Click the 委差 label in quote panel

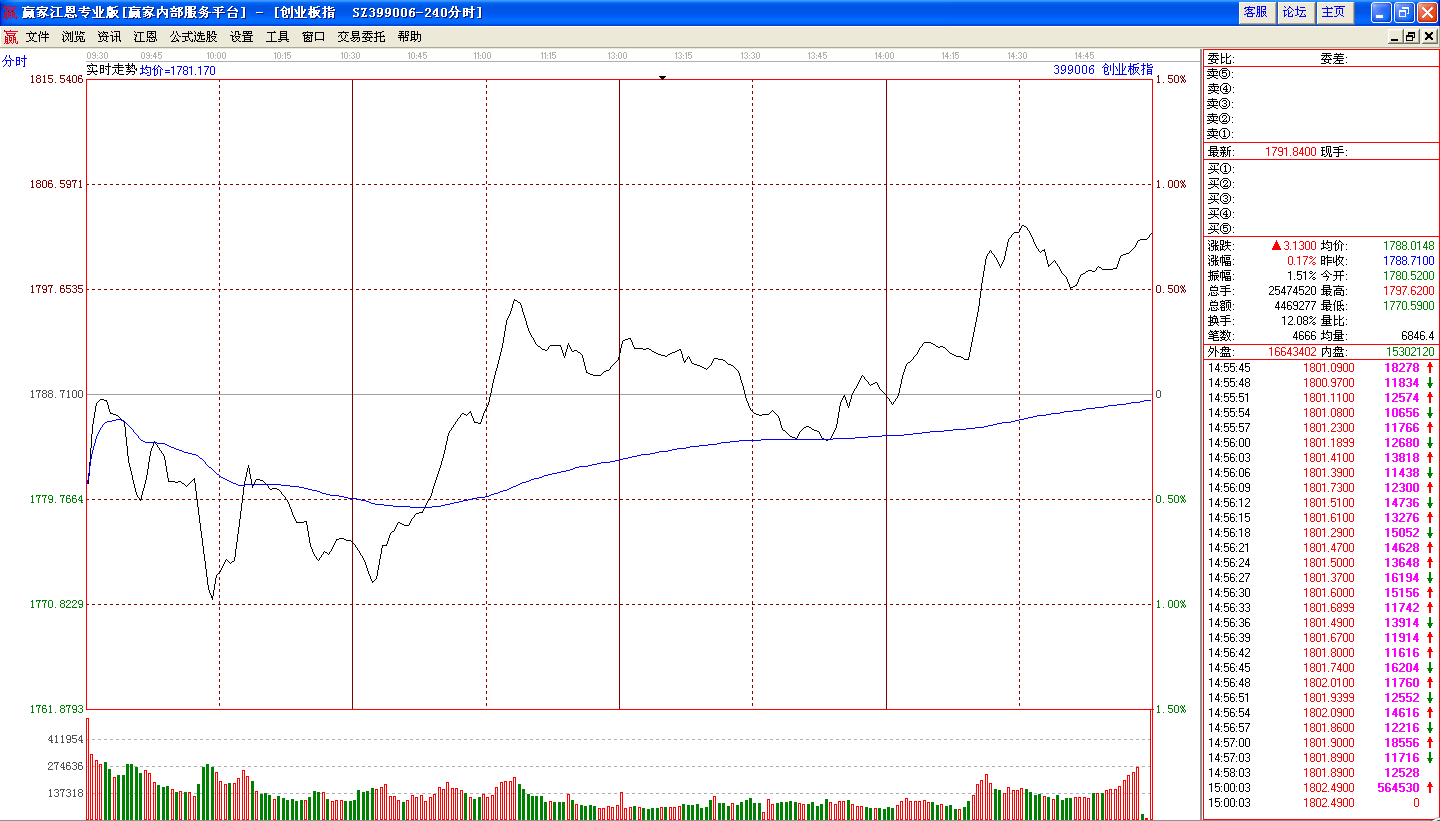coord(1334,58)
